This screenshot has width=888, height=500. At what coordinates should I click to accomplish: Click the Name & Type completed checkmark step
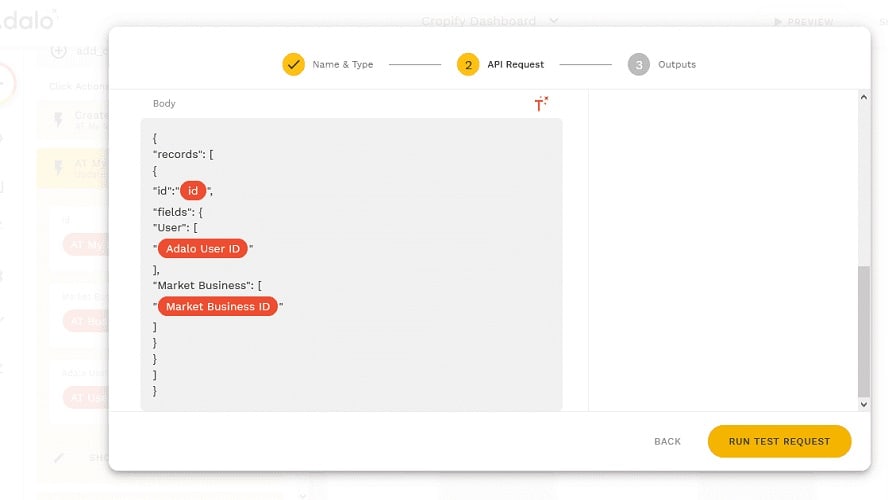(x=293, y=65)
